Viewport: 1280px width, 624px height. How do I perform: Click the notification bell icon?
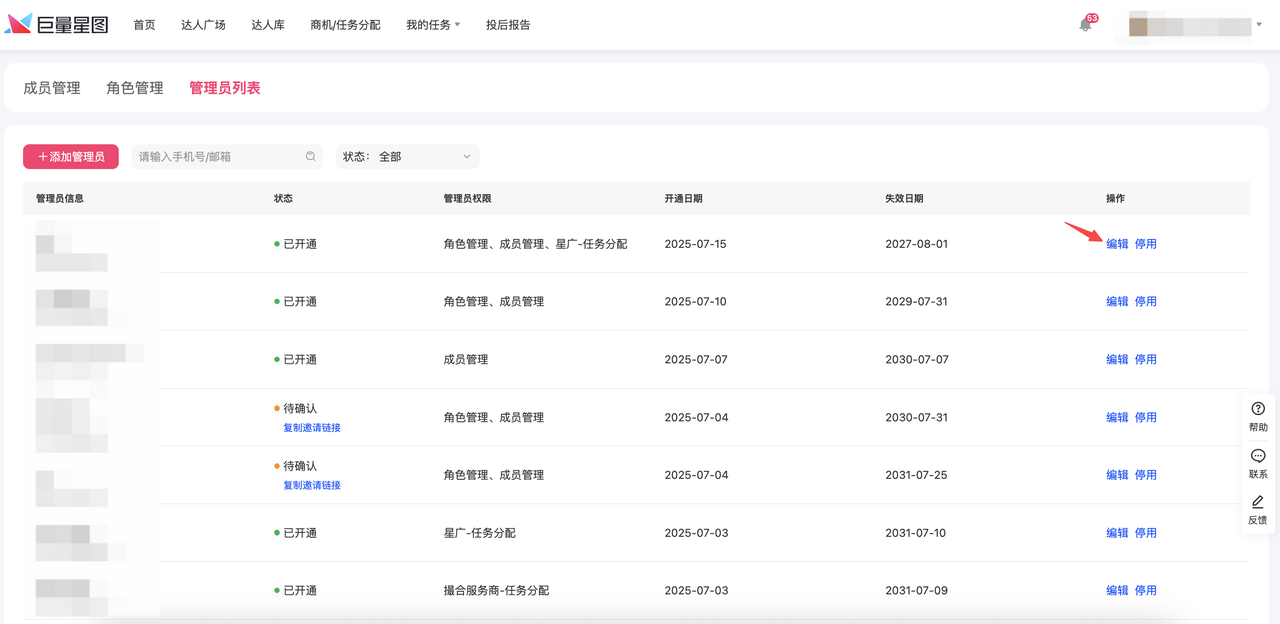(1085, 25)
